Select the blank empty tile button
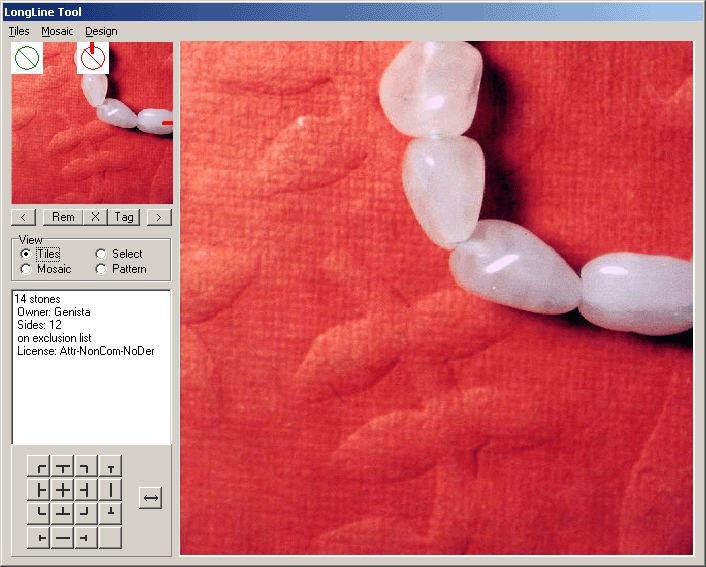Viewport: 706px width, 567px height. [x=110, y=538]
